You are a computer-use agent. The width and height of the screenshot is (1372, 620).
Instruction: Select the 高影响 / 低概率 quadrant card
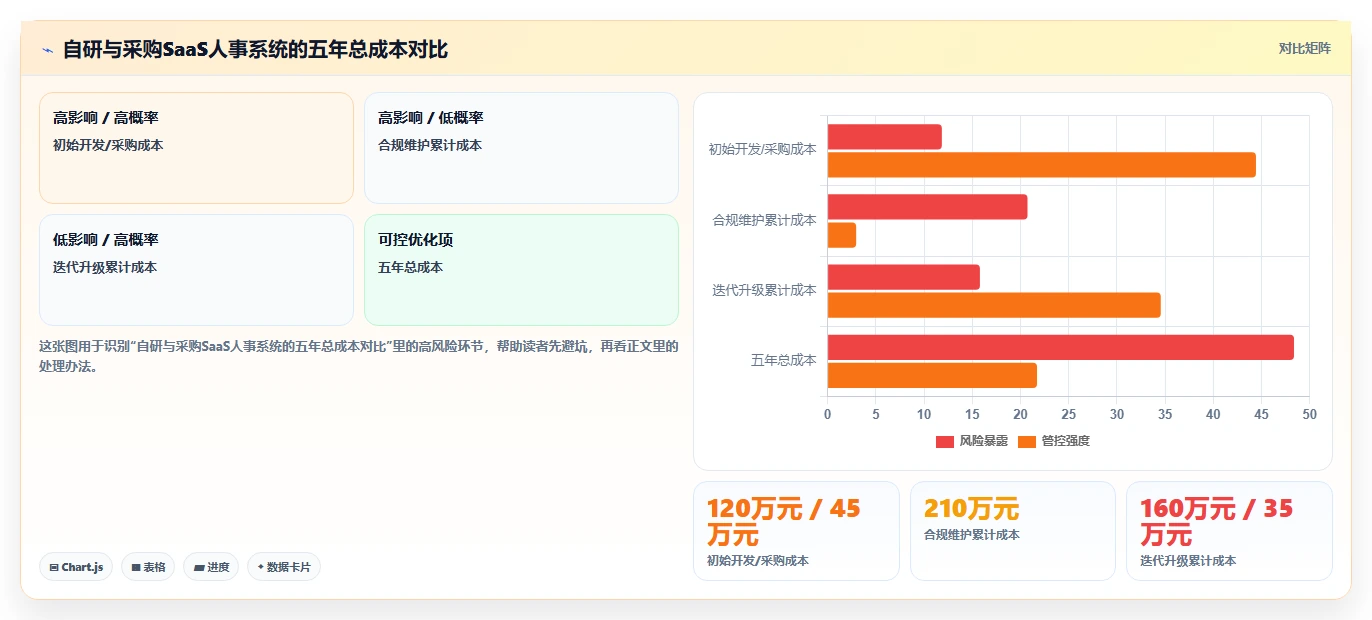click(x=521, y=148)
